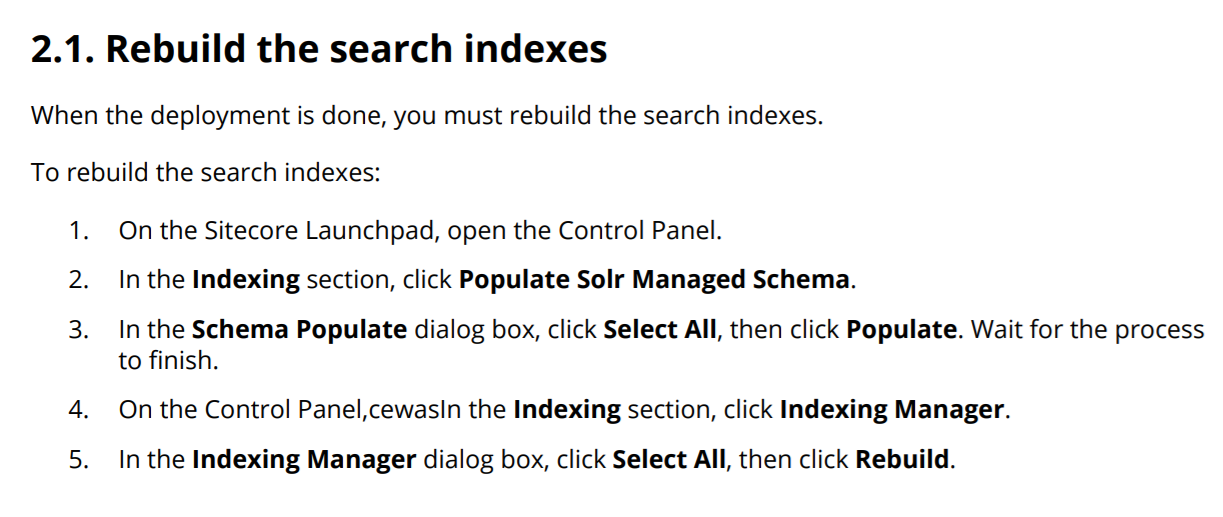
Task: Click the list number 5
Action: point(78,460)
